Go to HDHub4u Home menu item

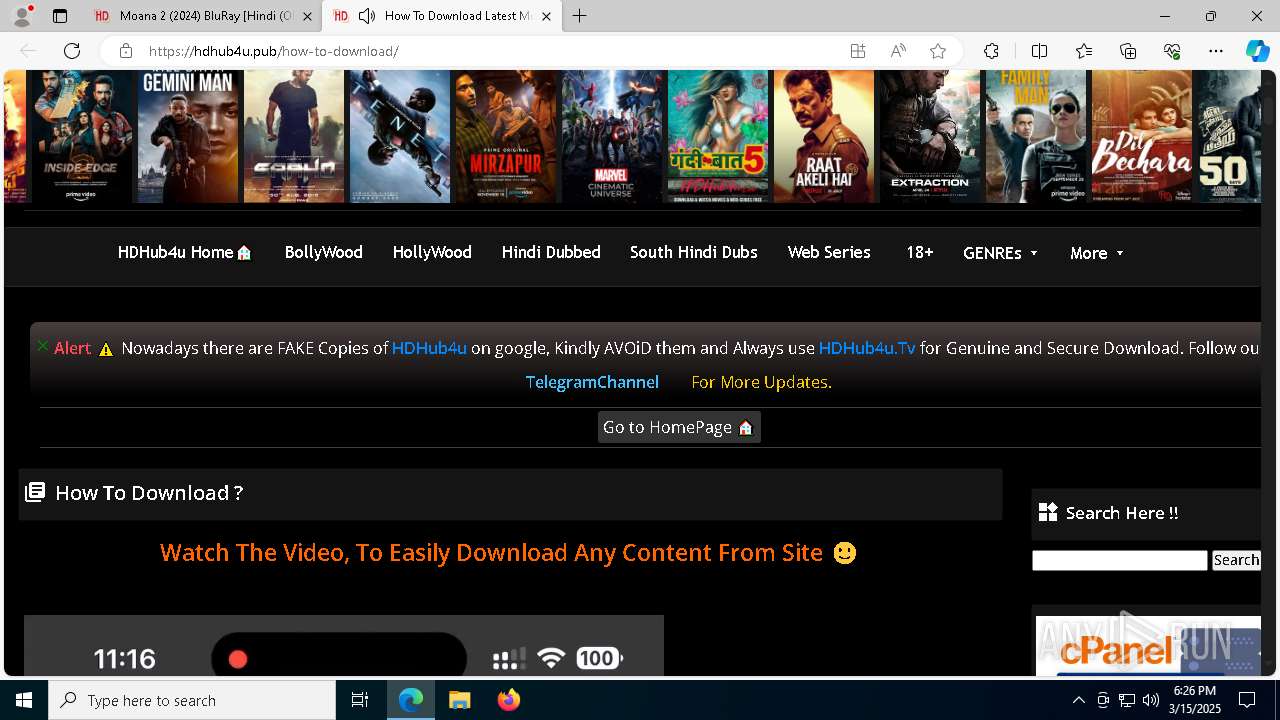(185, 253)
